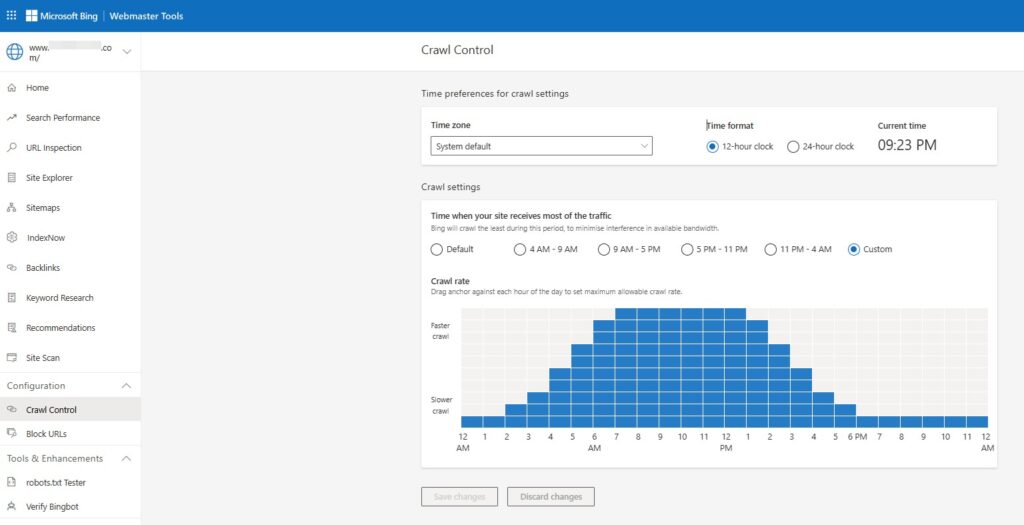Open the app launcher grid icon
This screenshot has width=1024, height=525.
(12, 16)
